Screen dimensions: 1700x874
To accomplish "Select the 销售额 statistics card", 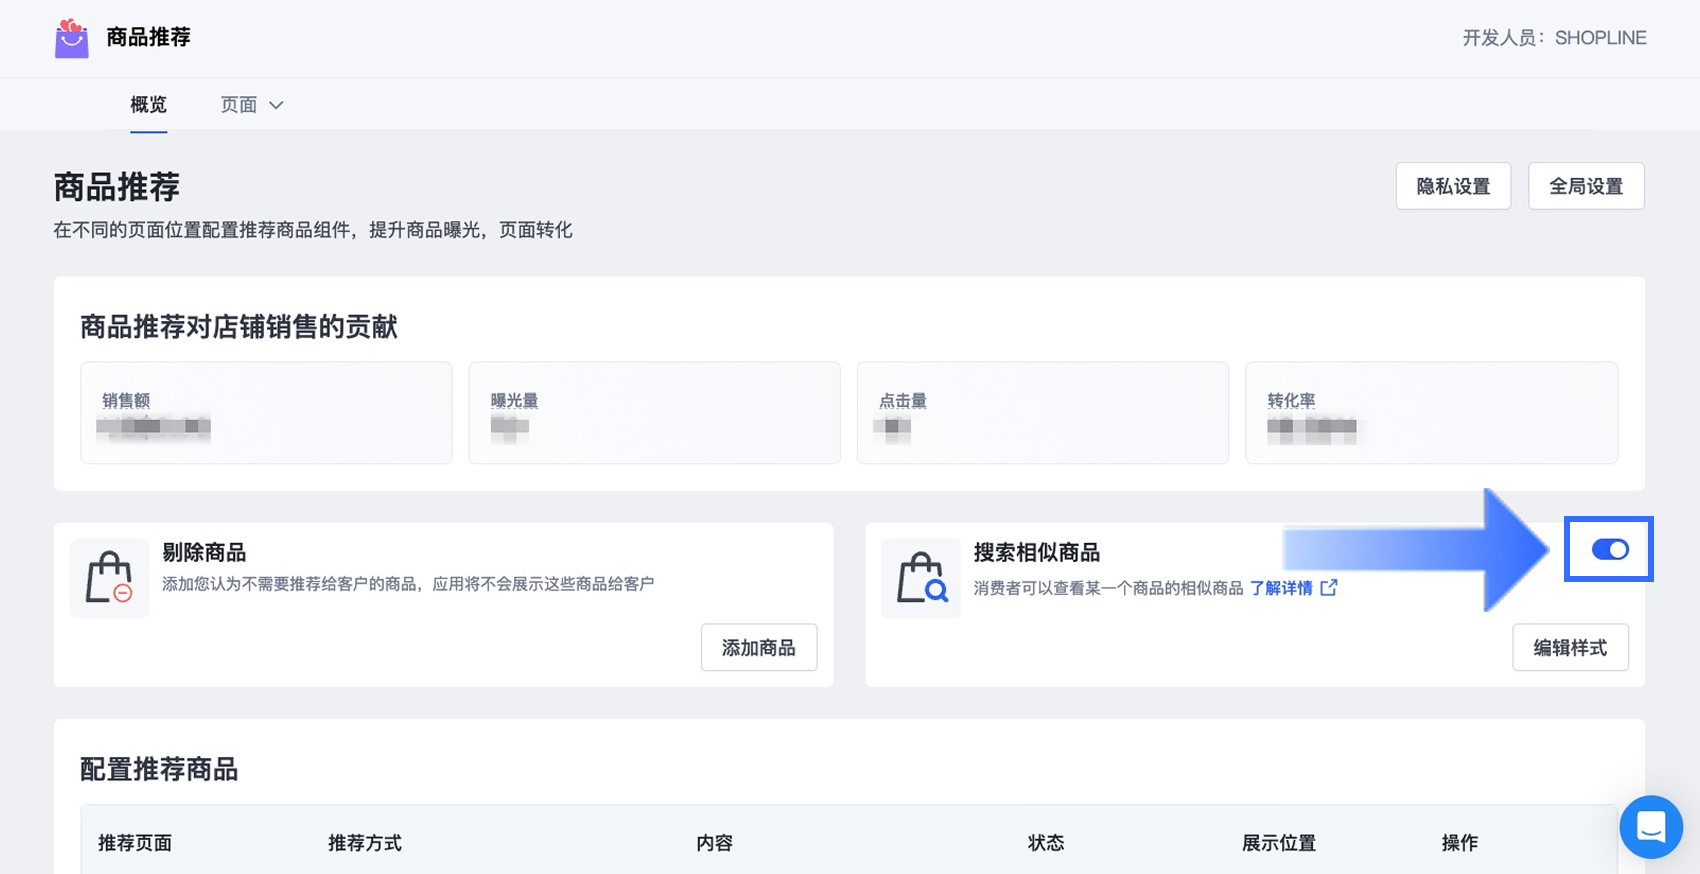I will click(x=266, y=413).
